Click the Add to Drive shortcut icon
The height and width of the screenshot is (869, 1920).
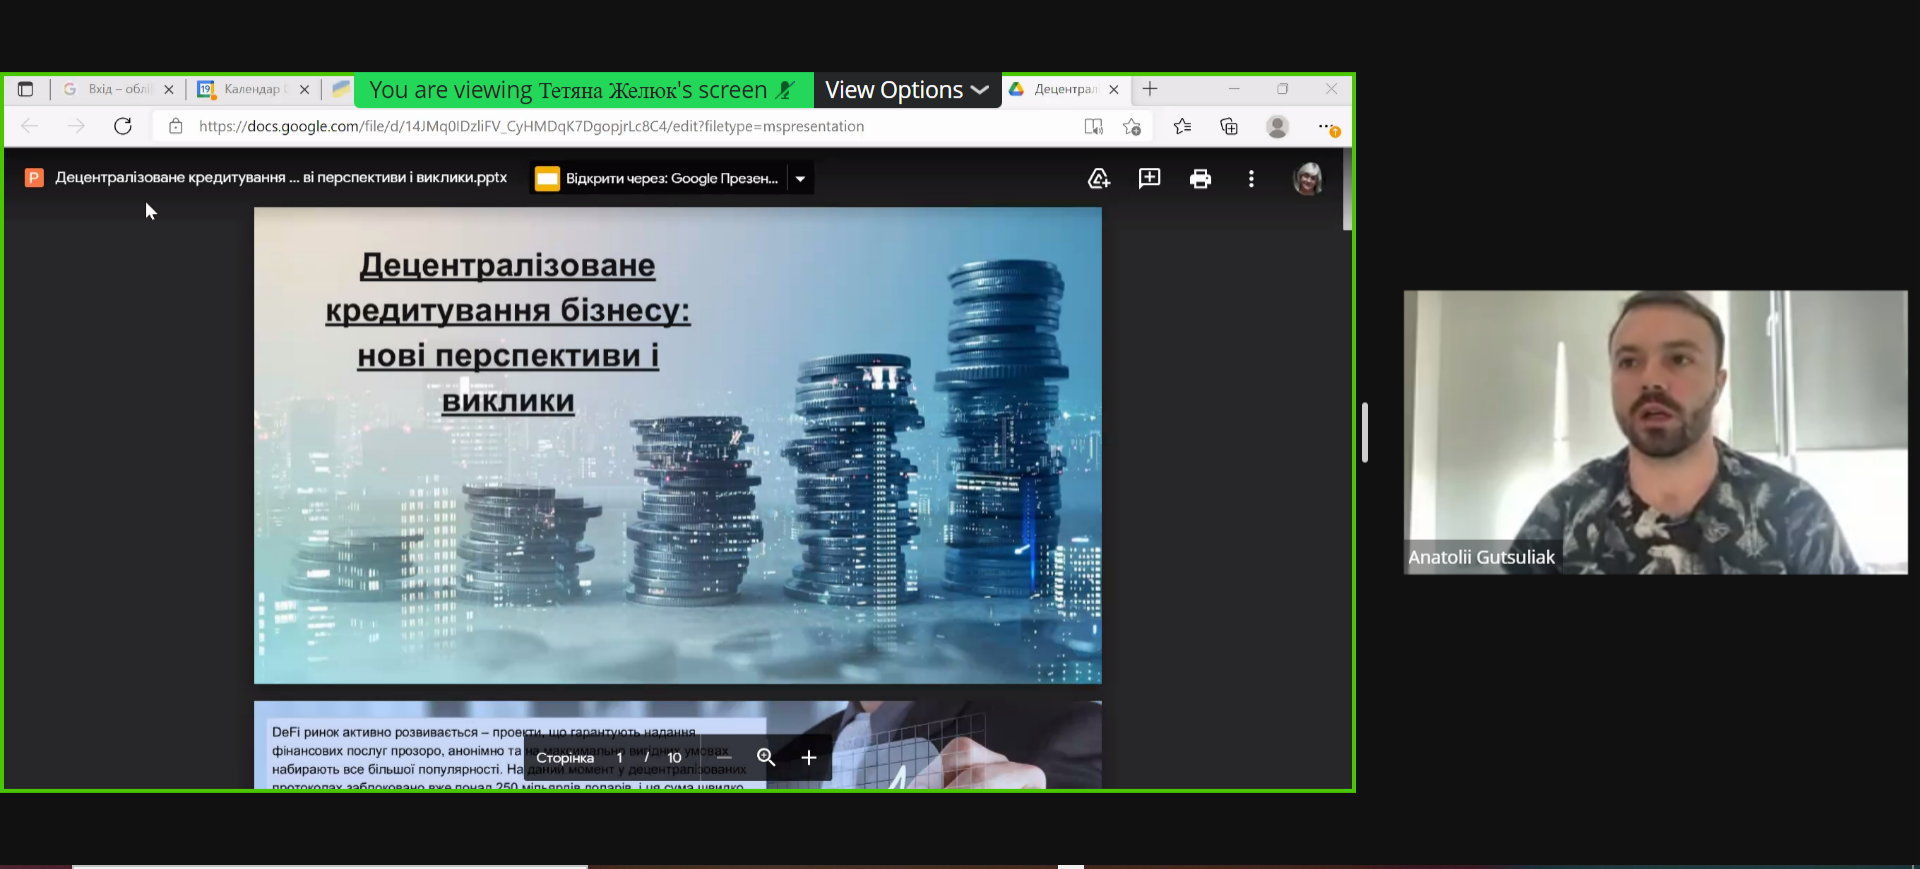[1099, 179]
